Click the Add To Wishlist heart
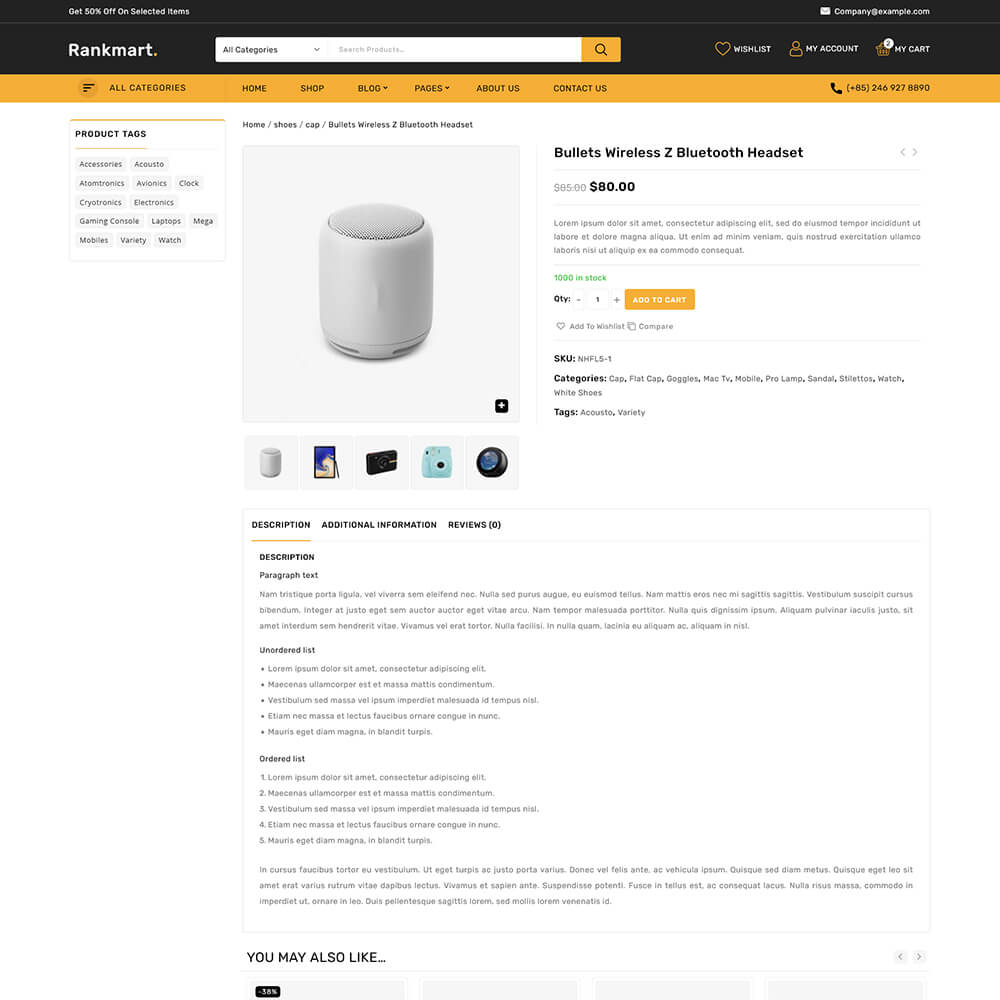Screen dimensions: 1000x1000 click(561, 326)
